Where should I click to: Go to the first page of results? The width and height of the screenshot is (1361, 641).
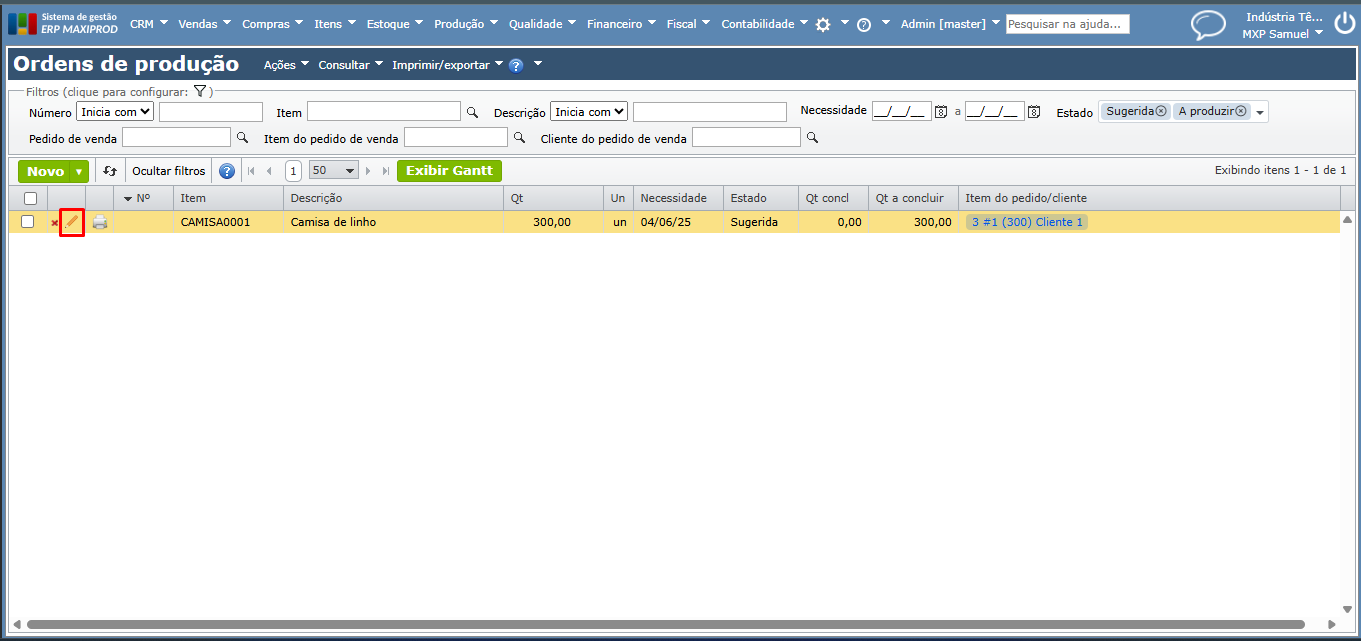coord(251,171)
